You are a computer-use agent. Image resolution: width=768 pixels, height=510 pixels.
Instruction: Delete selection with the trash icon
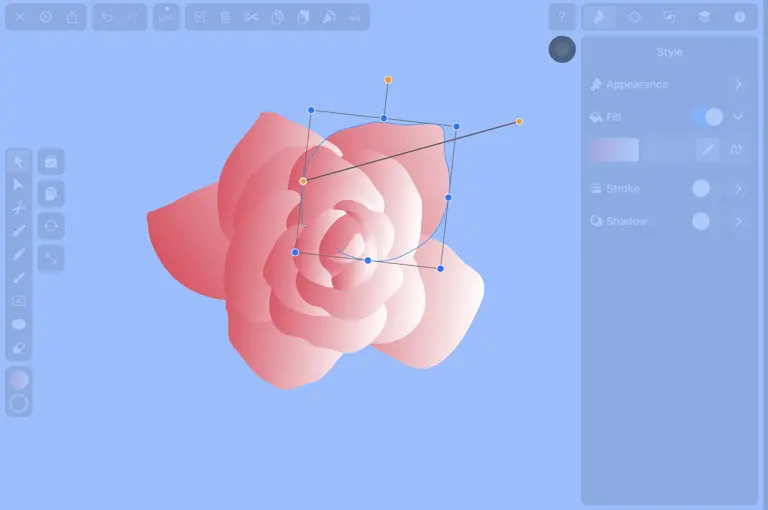click(225, 17)
